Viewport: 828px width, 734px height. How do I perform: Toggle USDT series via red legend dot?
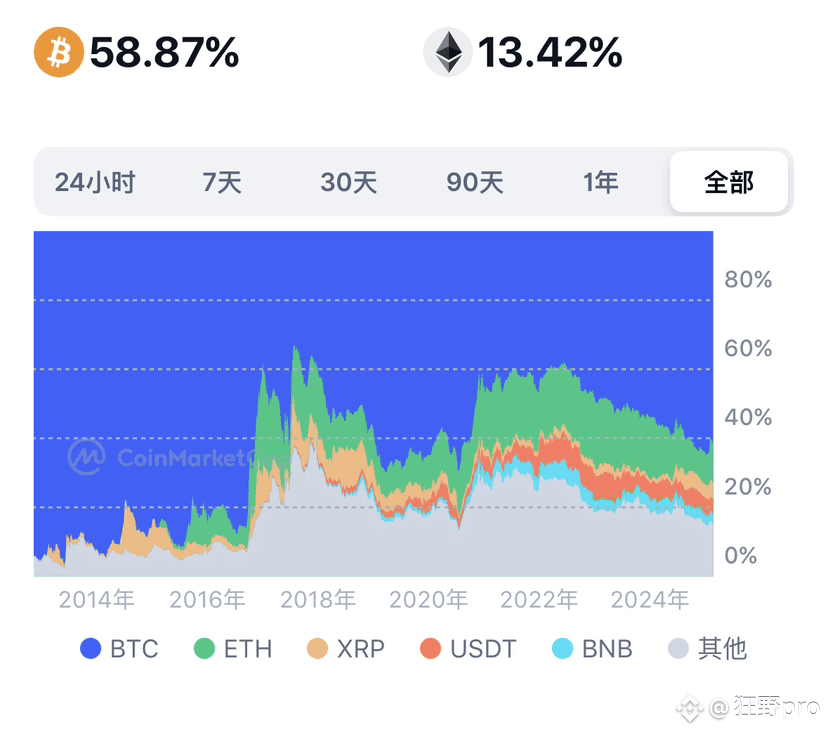(x=430, y=648)
